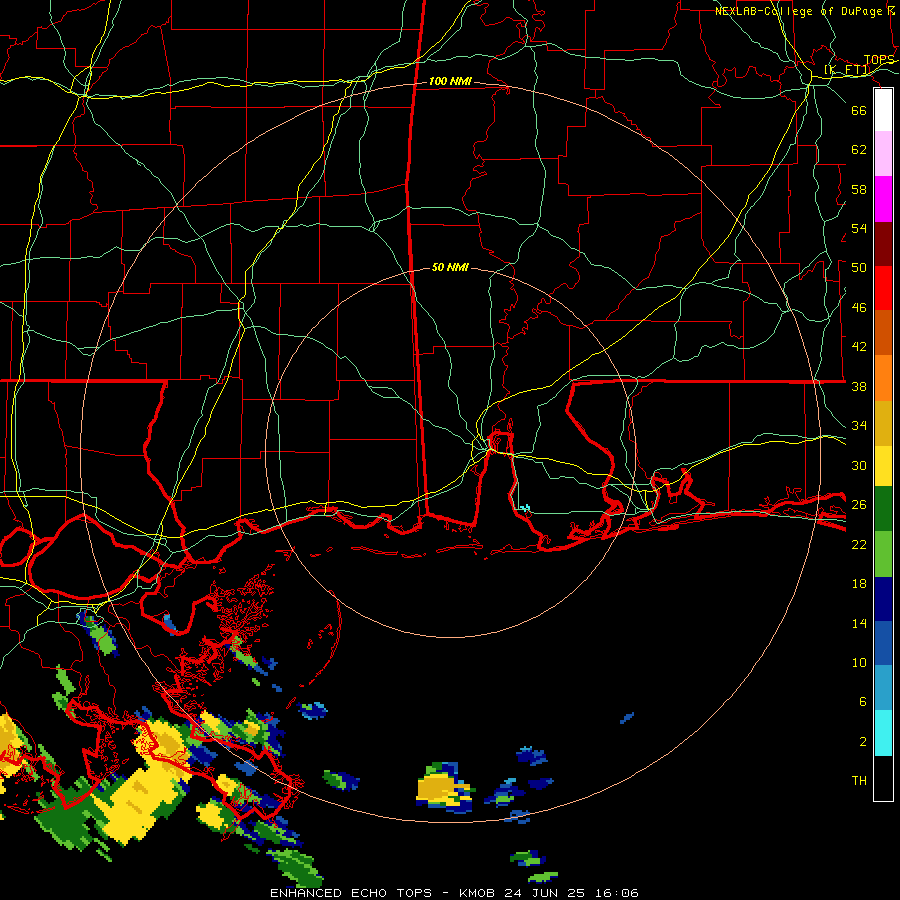Select the 58 legend value
This screenshot has height=900, width=900.
pyautogui.click(x=859, y=189)
